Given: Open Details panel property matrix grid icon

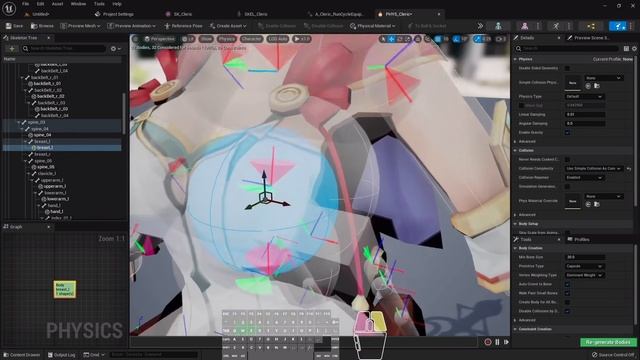Looking at the screenshot, I should pos(626,49).
